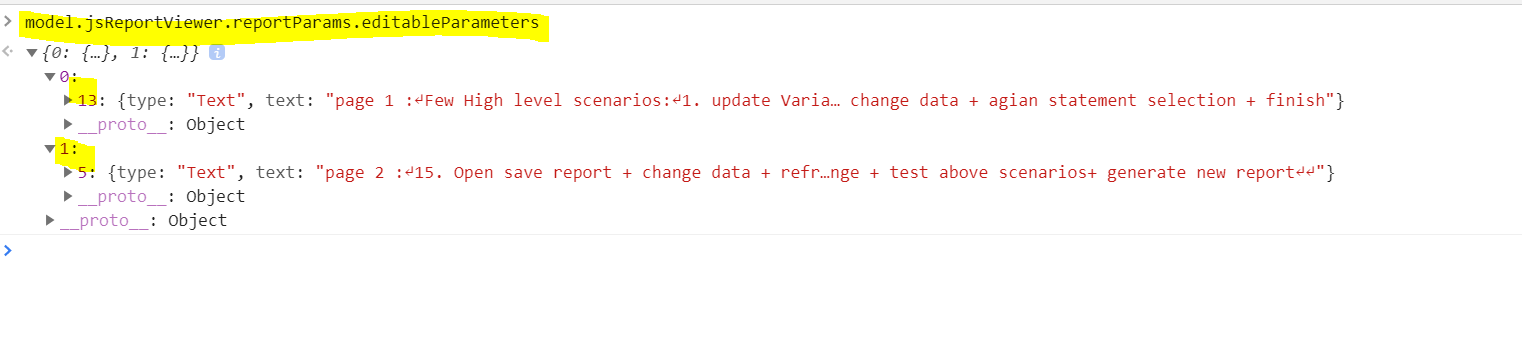Expand __proto__ under the 0 entry
This screenshot has height=362, width=1522.
point(68,124)
